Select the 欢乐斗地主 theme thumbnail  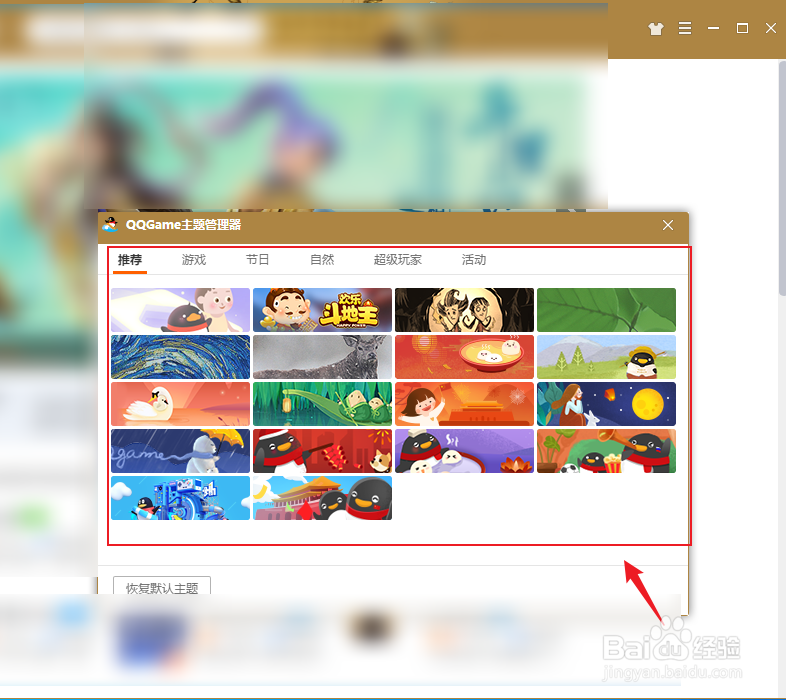[x=322, y=310]
